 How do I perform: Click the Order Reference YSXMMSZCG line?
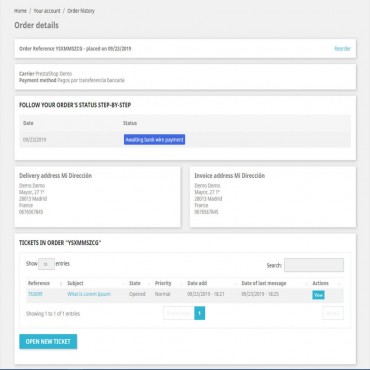click(75, 49)
